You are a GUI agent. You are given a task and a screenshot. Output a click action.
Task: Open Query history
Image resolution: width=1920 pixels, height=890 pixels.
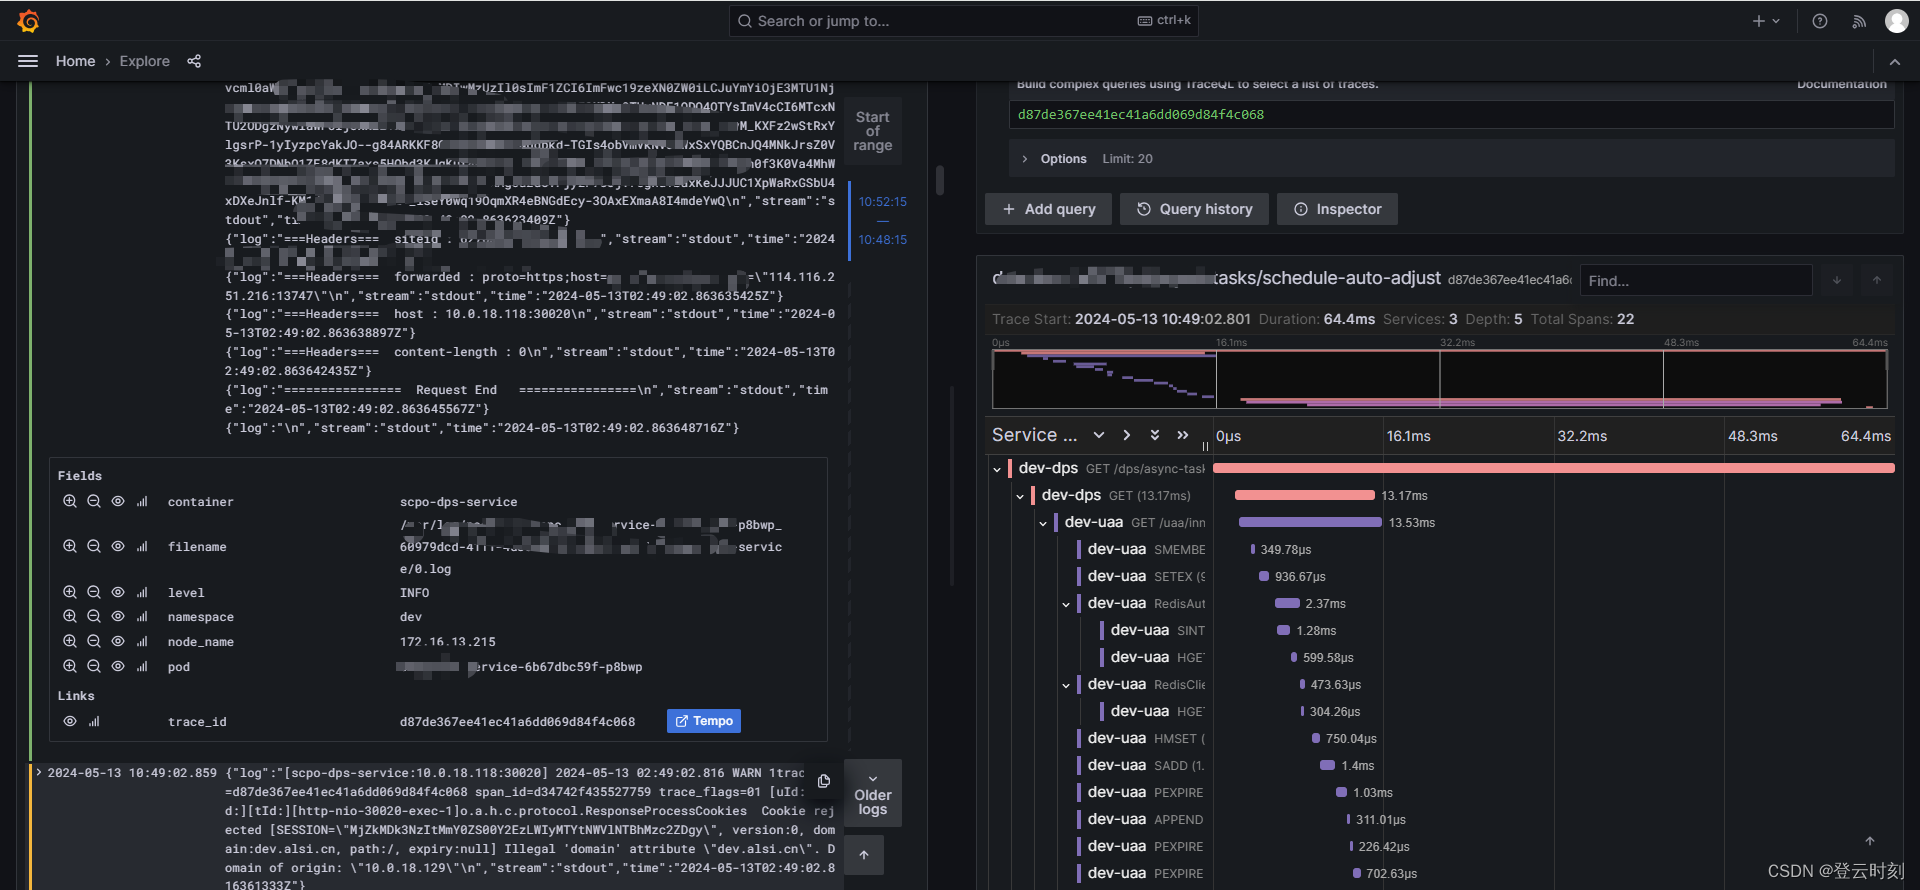(1194, 209)
